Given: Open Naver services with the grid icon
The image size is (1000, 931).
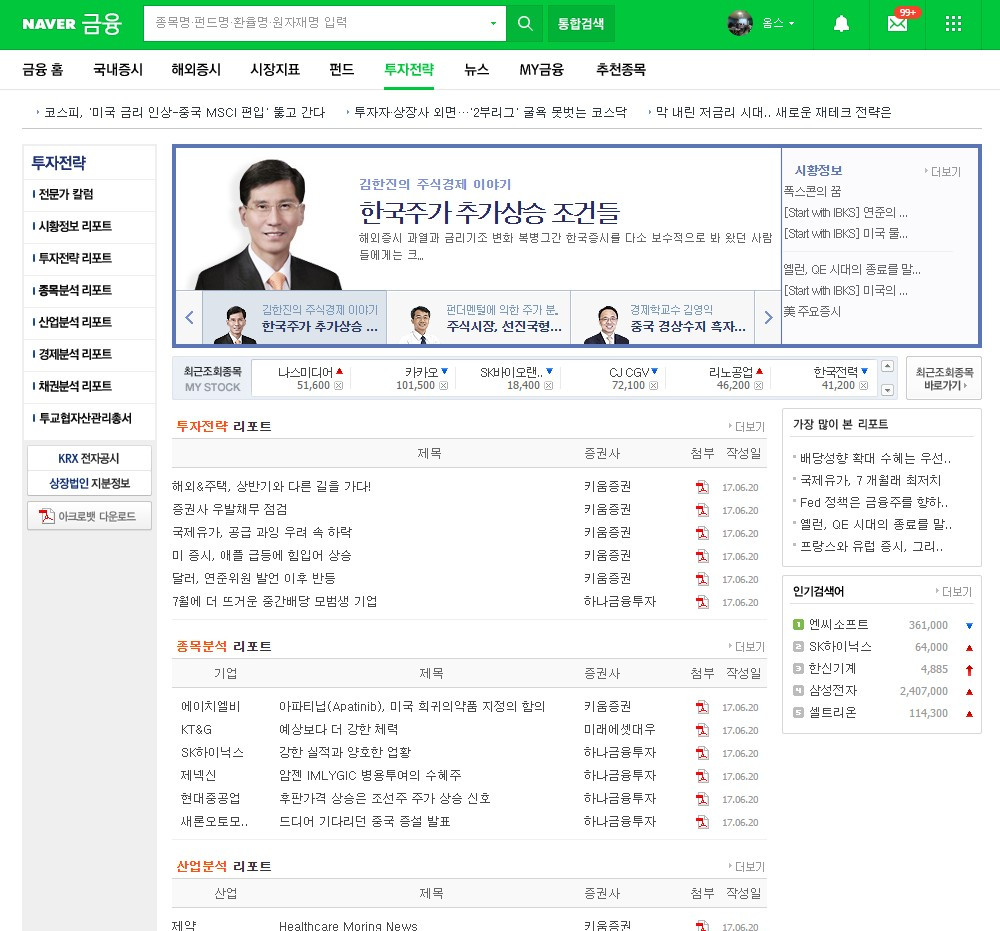Looking at the screenshot, I should (x=951, y=23).
